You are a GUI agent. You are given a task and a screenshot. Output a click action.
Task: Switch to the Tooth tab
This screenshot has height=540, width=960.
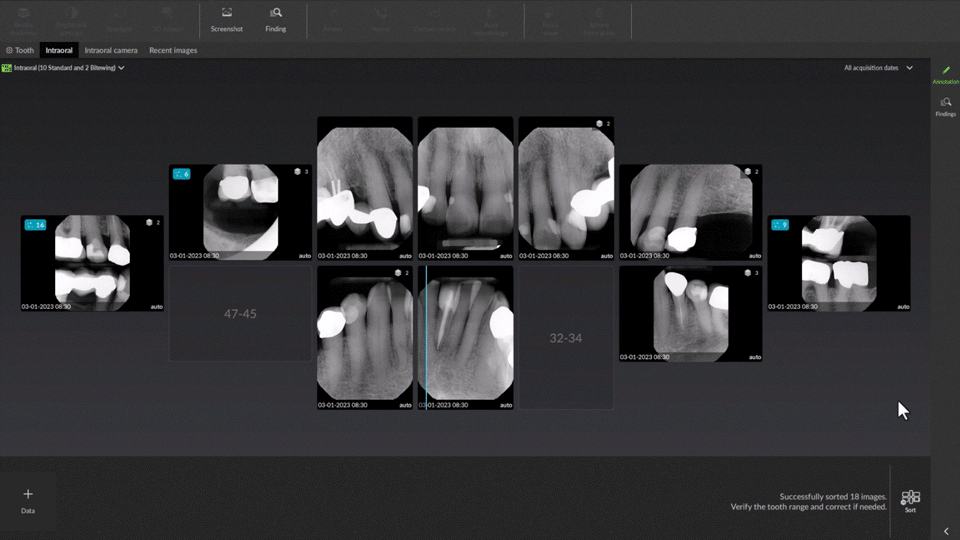[x=20, y=50]
